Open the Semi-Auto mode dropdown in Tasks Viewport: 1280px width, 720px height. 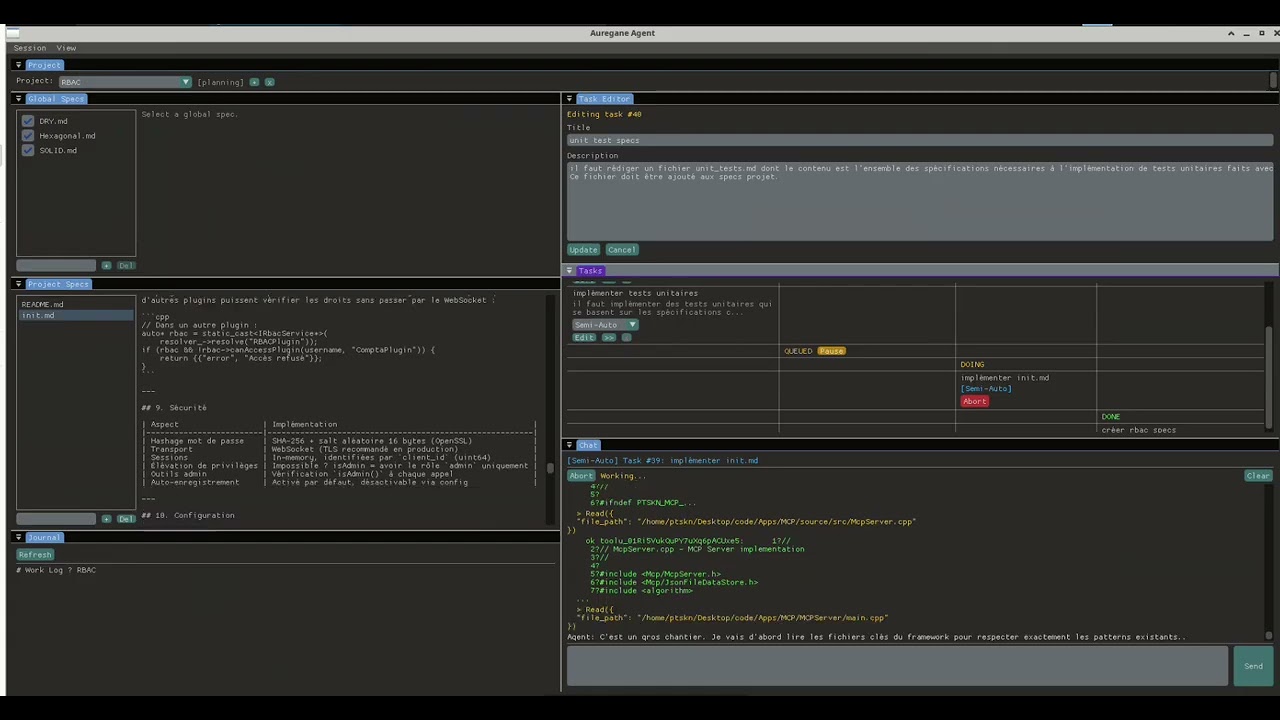coord(605,325)
